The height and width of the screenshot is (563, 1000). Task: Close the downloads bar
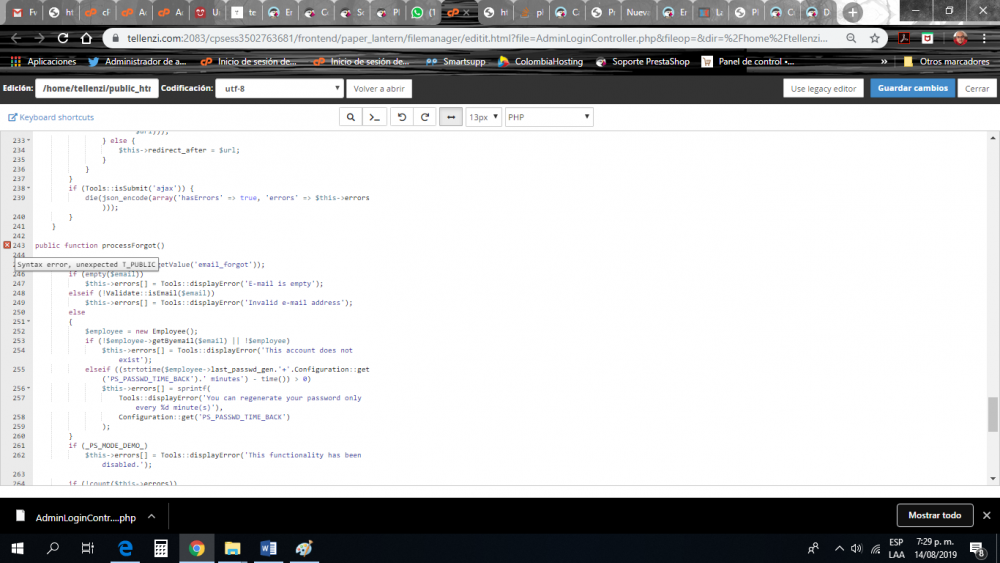click(x=987, y=515)
